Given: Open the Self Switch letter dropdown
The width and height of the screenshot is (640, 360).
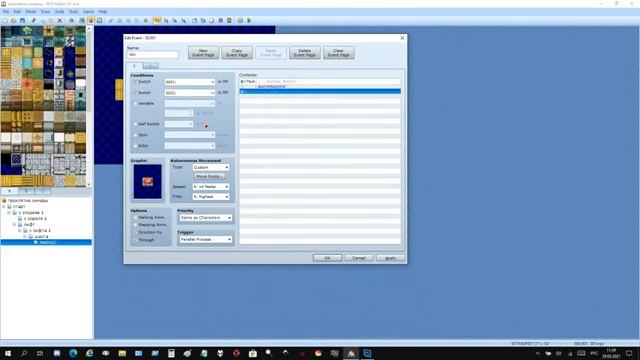Looking at the screenshot, I should (179, 124).
